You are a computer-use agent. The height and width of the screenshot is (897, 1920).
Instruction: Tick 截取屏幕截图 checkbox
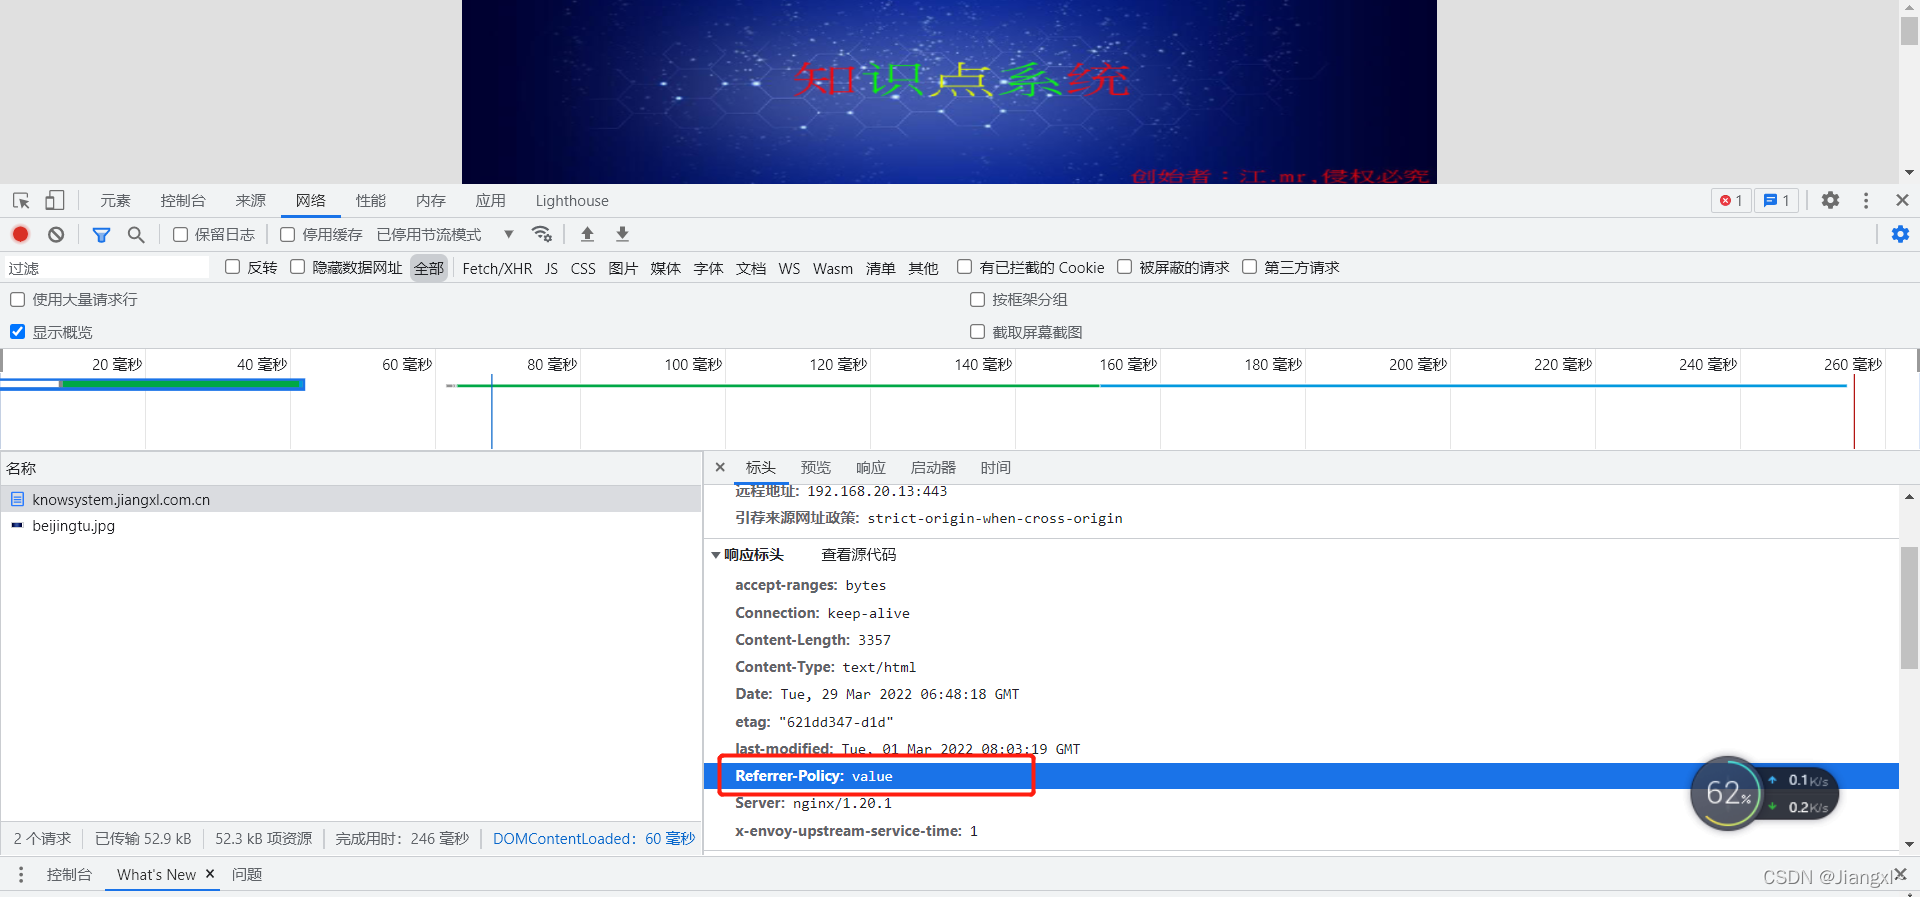(978, 332)
